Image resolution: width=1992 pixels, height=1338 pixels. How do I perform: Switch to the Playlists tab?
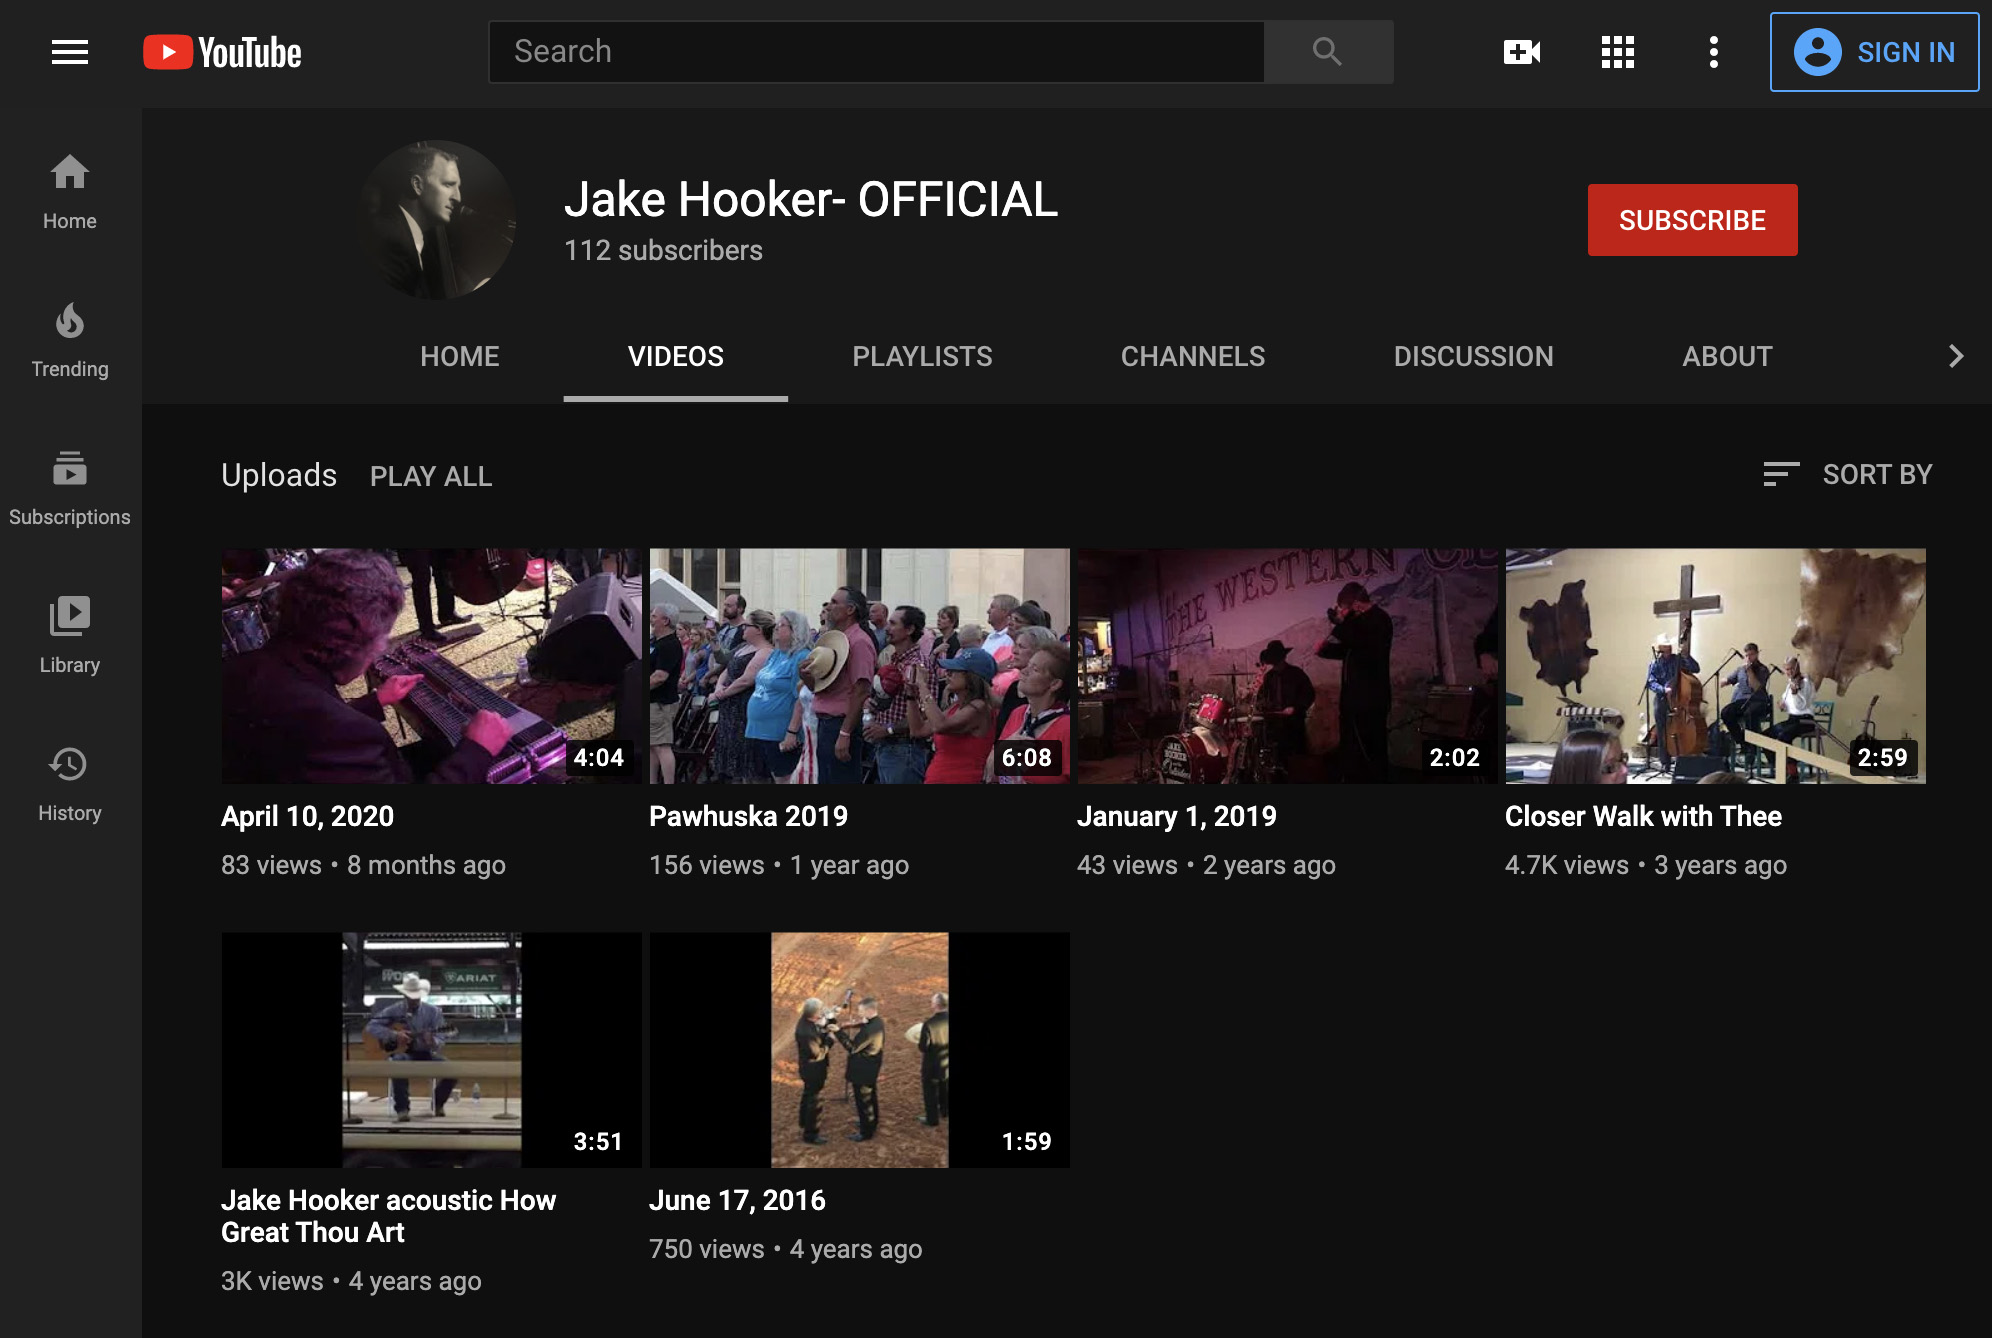click(x=922, y=356)
